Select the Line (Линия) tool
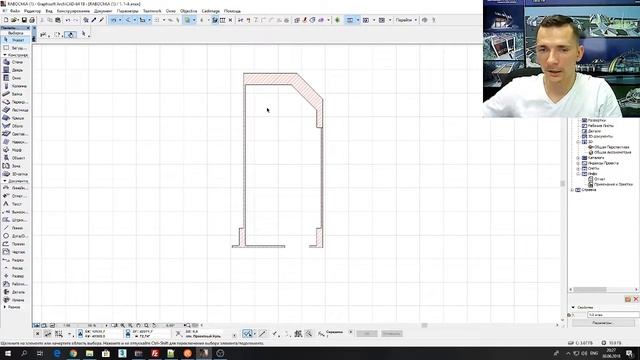The height and width of the screenshot is (360, 640). click(x=15, y=228)
